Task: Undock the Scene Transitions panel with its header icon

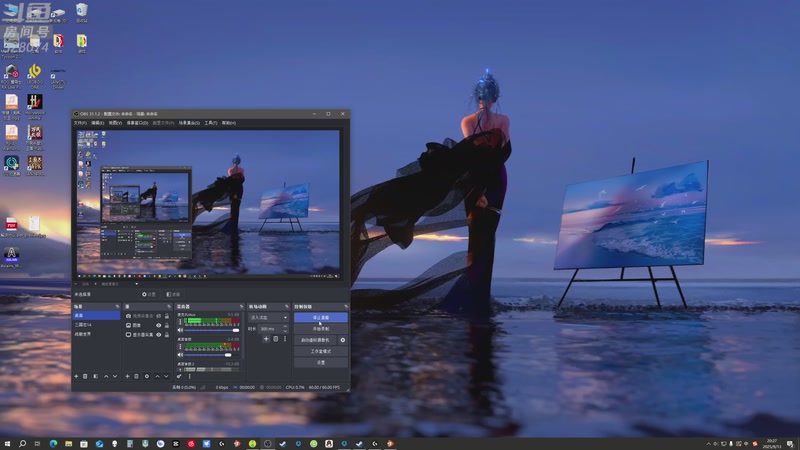Action: coord(286,307)
